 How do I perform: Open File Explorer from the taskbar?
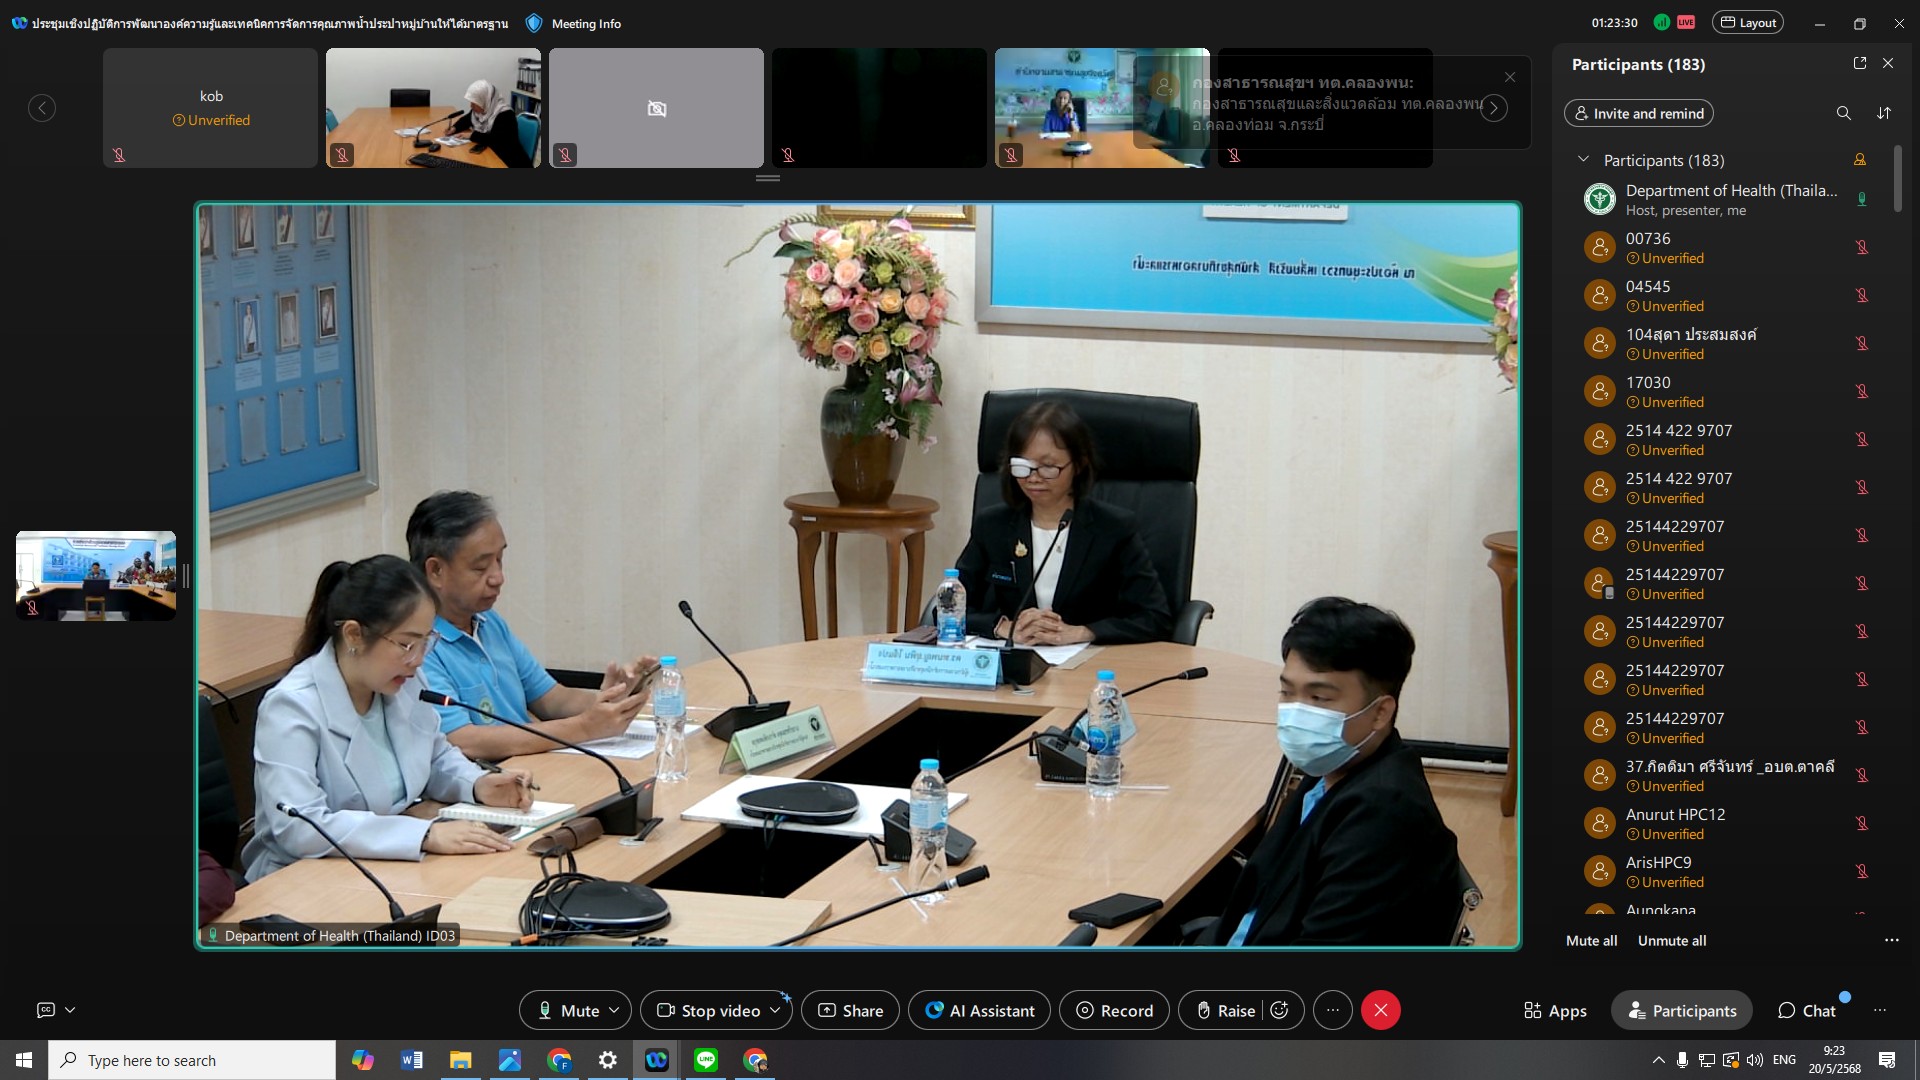[460, 1060]
